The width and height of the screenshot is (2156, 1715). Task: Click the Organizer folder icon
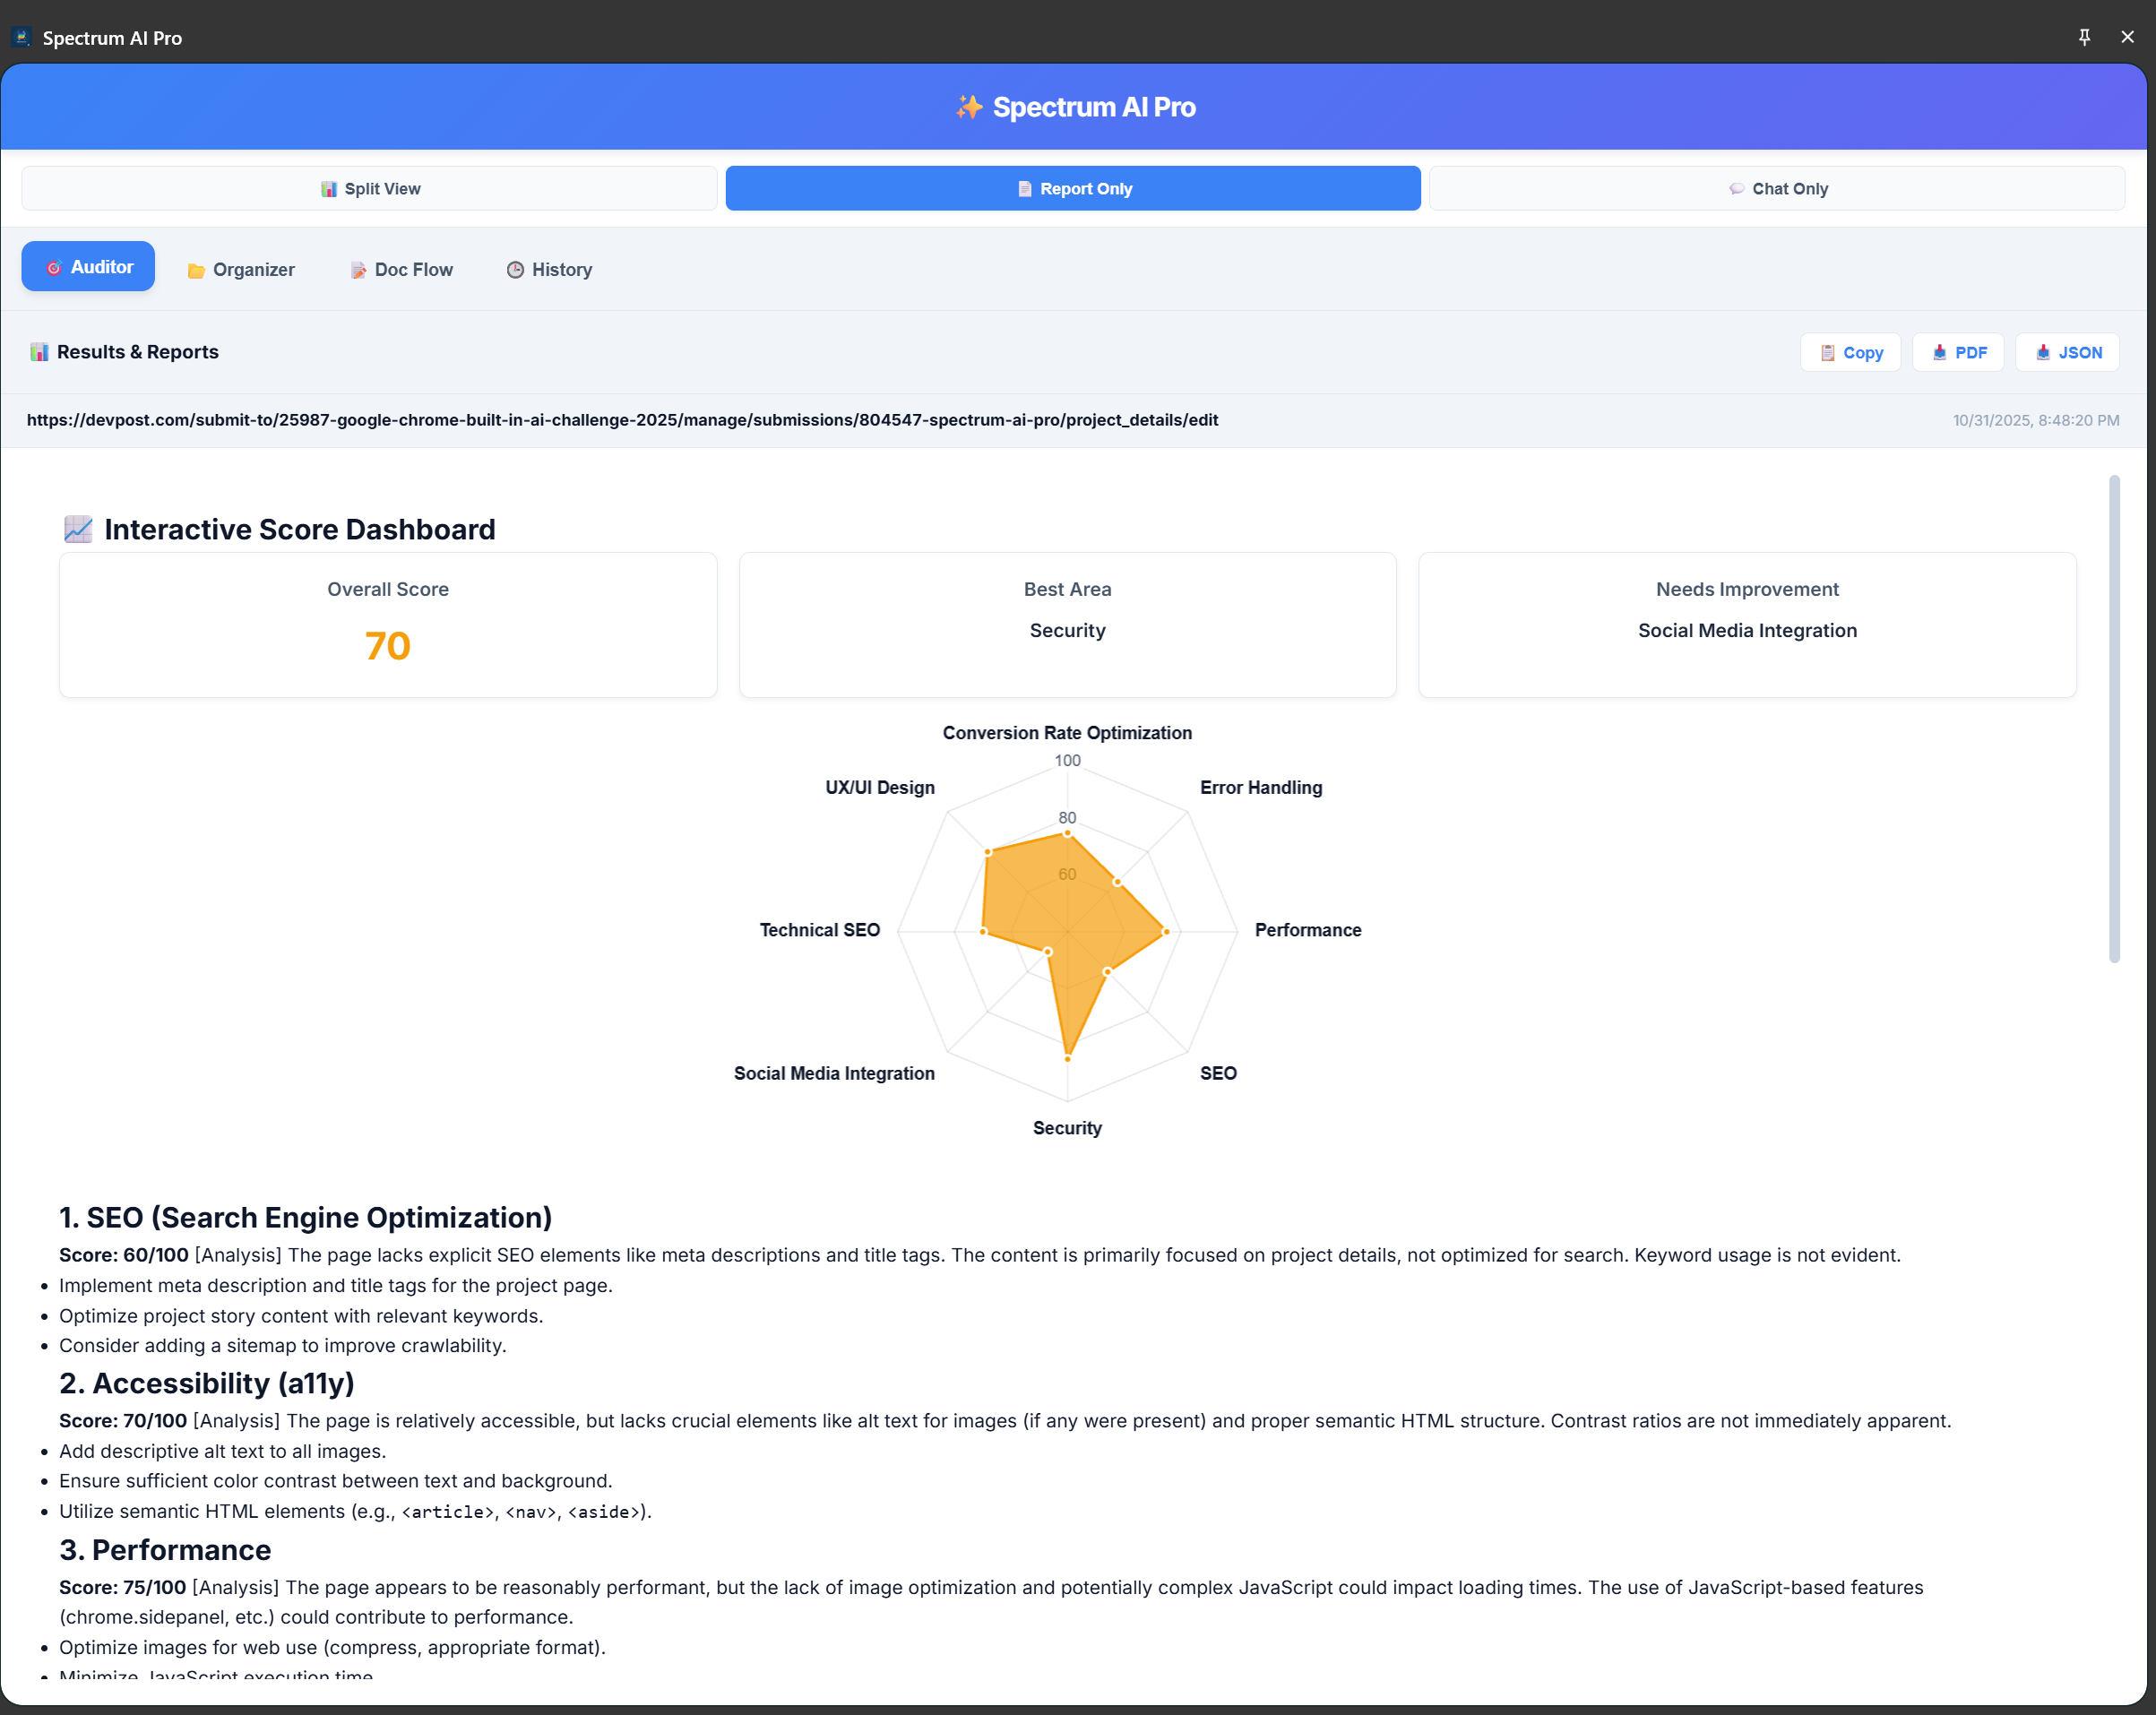coord(196,271)
